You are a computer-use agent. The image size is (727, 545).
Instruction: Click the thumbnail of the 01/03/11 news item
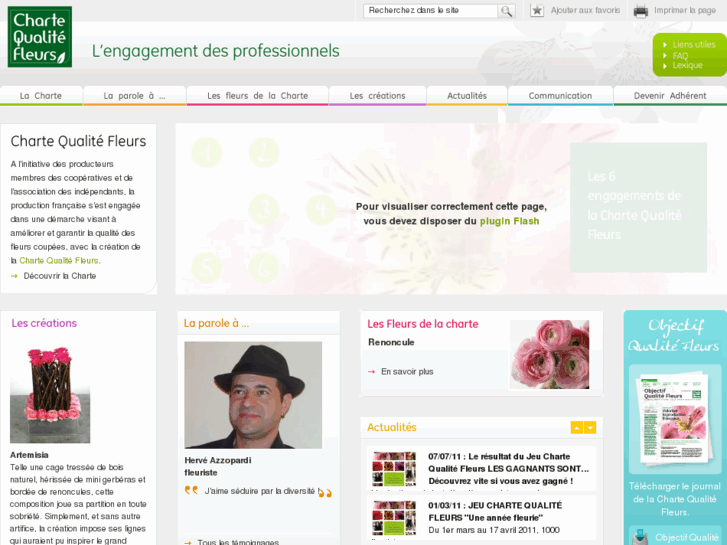394,518
